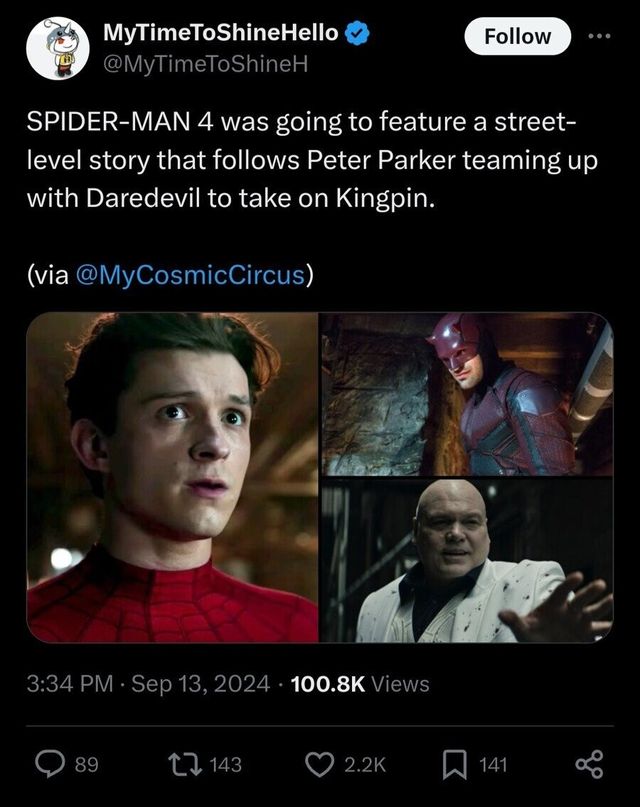
Task: Open the three-dot more options menu
Action: pos(600,36)
